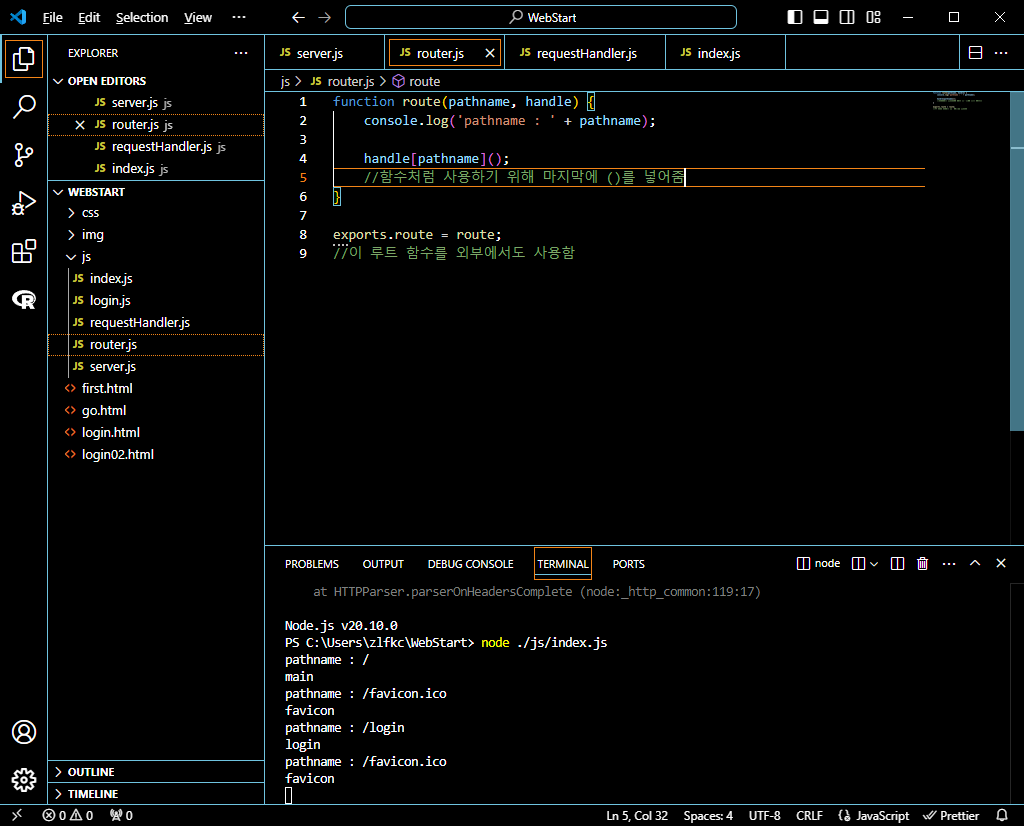This screenshot has width=1024, height=826.
Task: Open the Extensions view
Action: 24,252
